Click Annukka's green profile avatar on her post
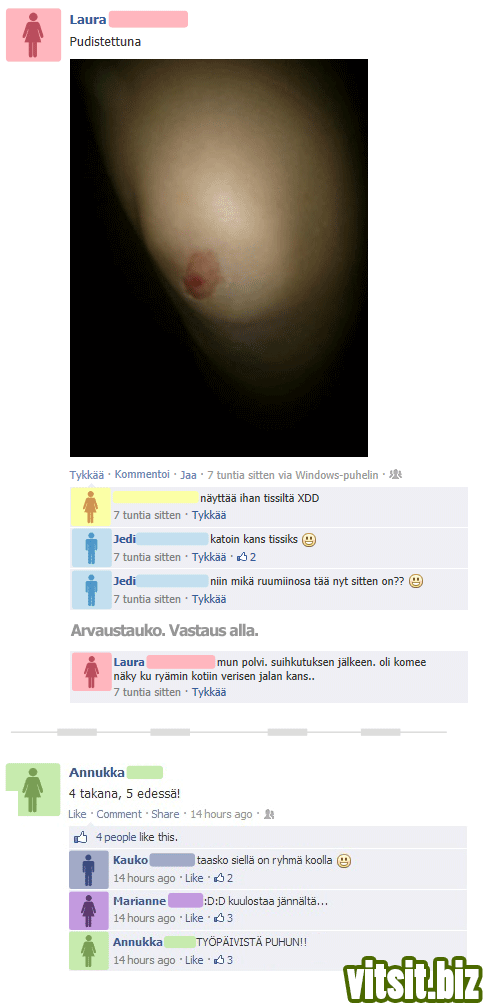This screenshot has height=1005, width=483. click(x=33, y=790)
